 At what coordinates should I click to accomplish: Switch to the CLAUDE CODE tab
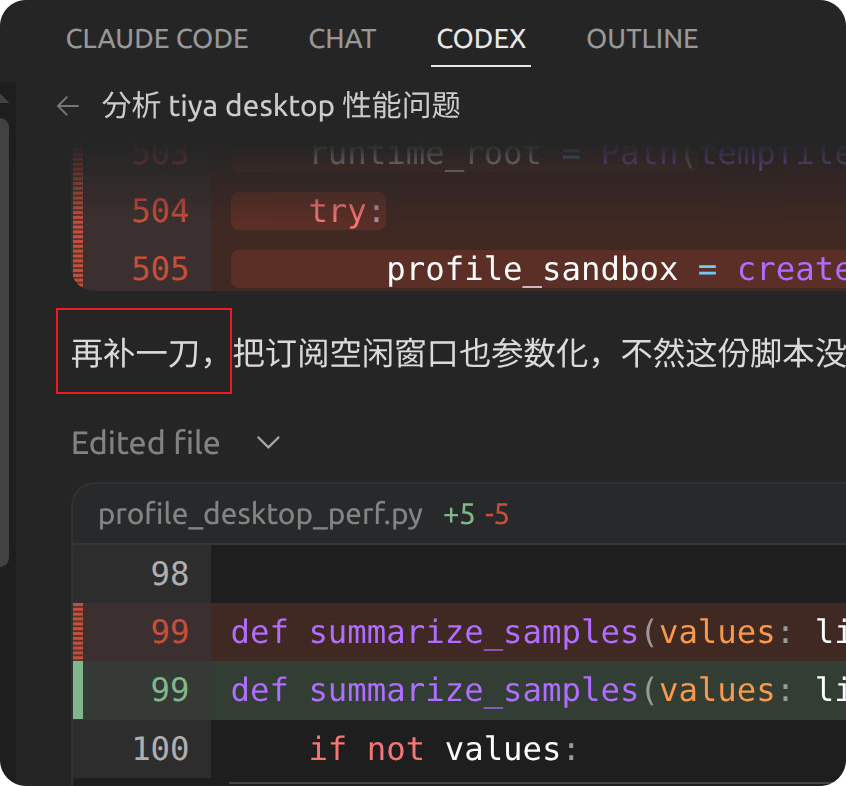click(157, 39)
